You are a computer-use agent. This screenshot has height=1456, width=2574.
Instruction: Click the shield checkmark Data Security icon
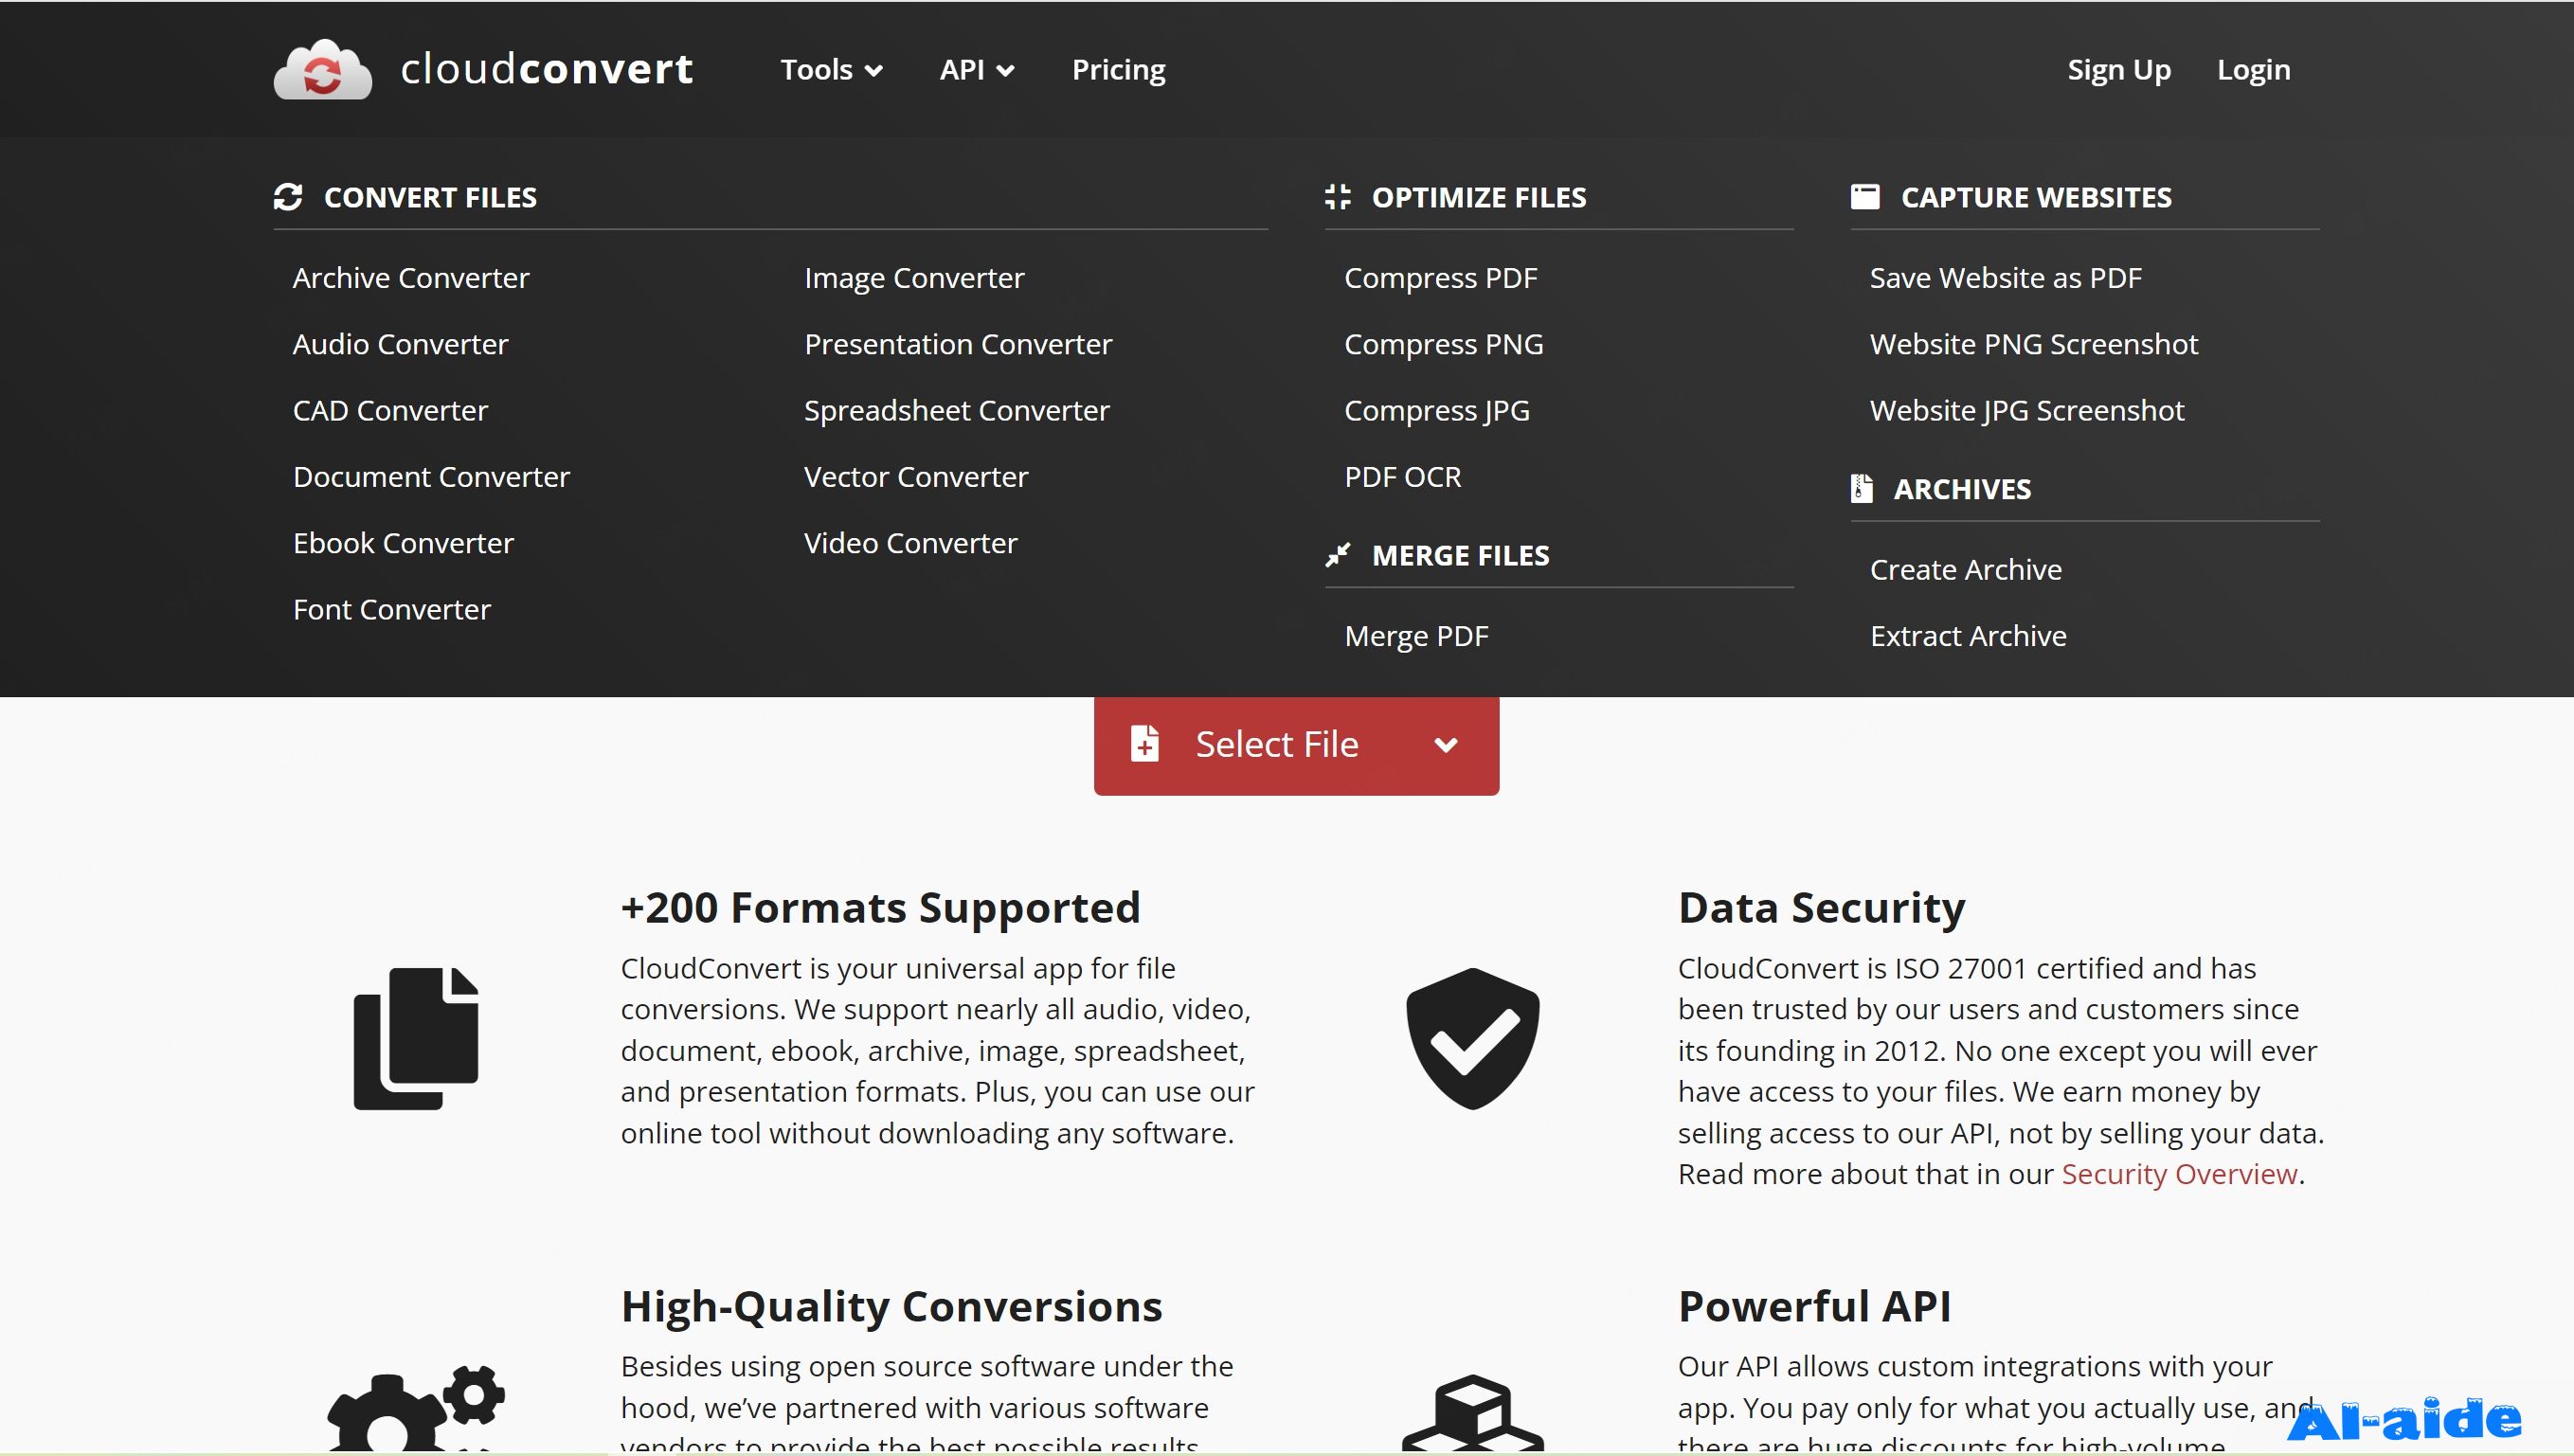tap(1473, 1039)
